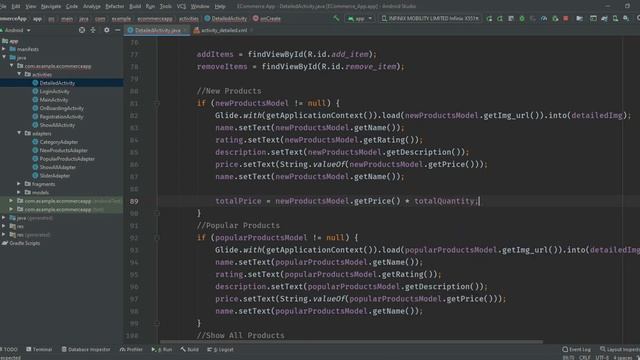Open the Help menu
Viewport: 640px width, 360px height.
click(220, 6)
